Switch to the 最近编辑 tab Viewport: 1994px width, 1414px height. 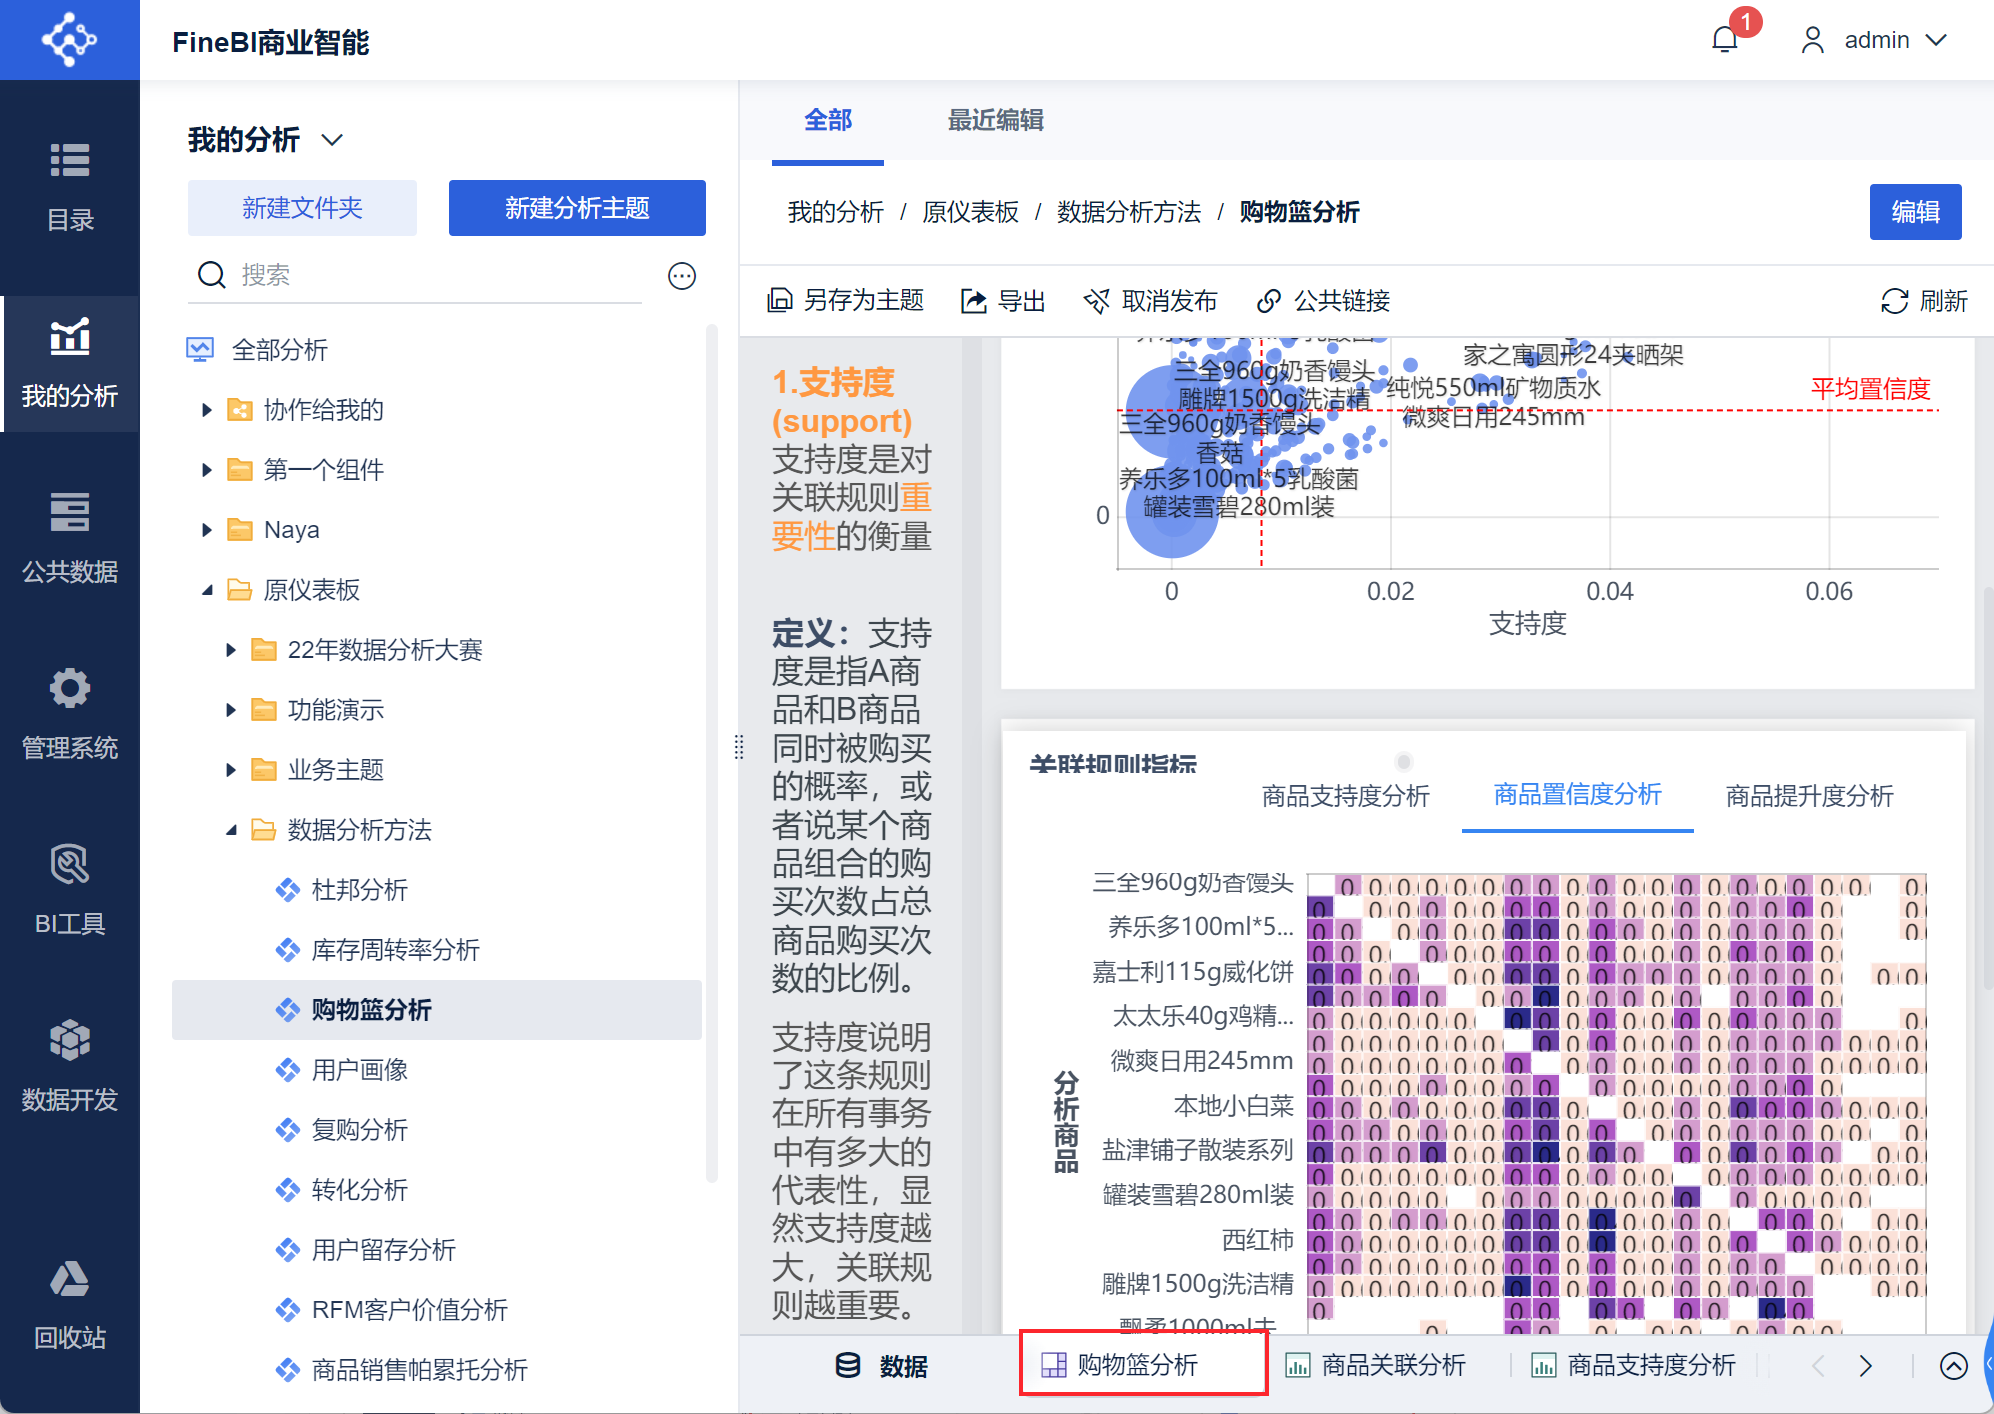coord(995,120)
